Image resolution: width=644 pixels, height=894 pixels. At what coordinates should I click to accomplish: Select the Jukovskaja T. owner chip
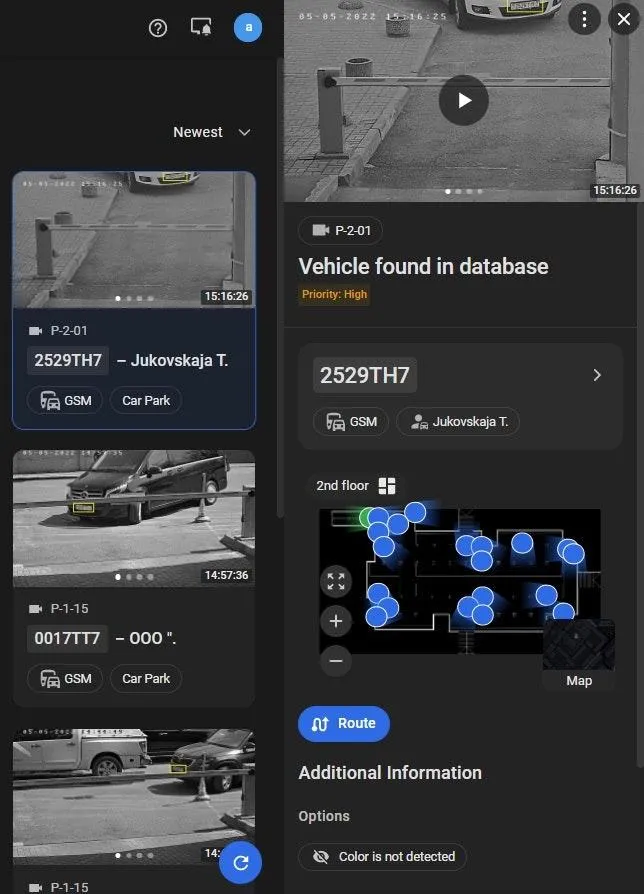pyautogui.click(x=458, y=422)
